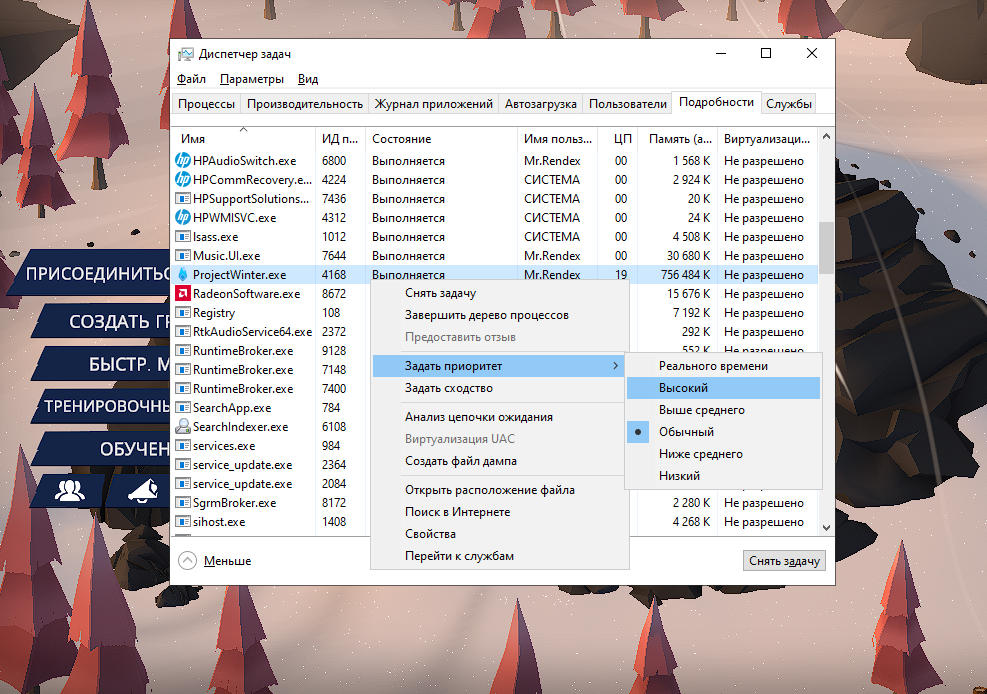Set priority to Реального времени
Viewport: 987px width, 694px height.
point(724,366)
